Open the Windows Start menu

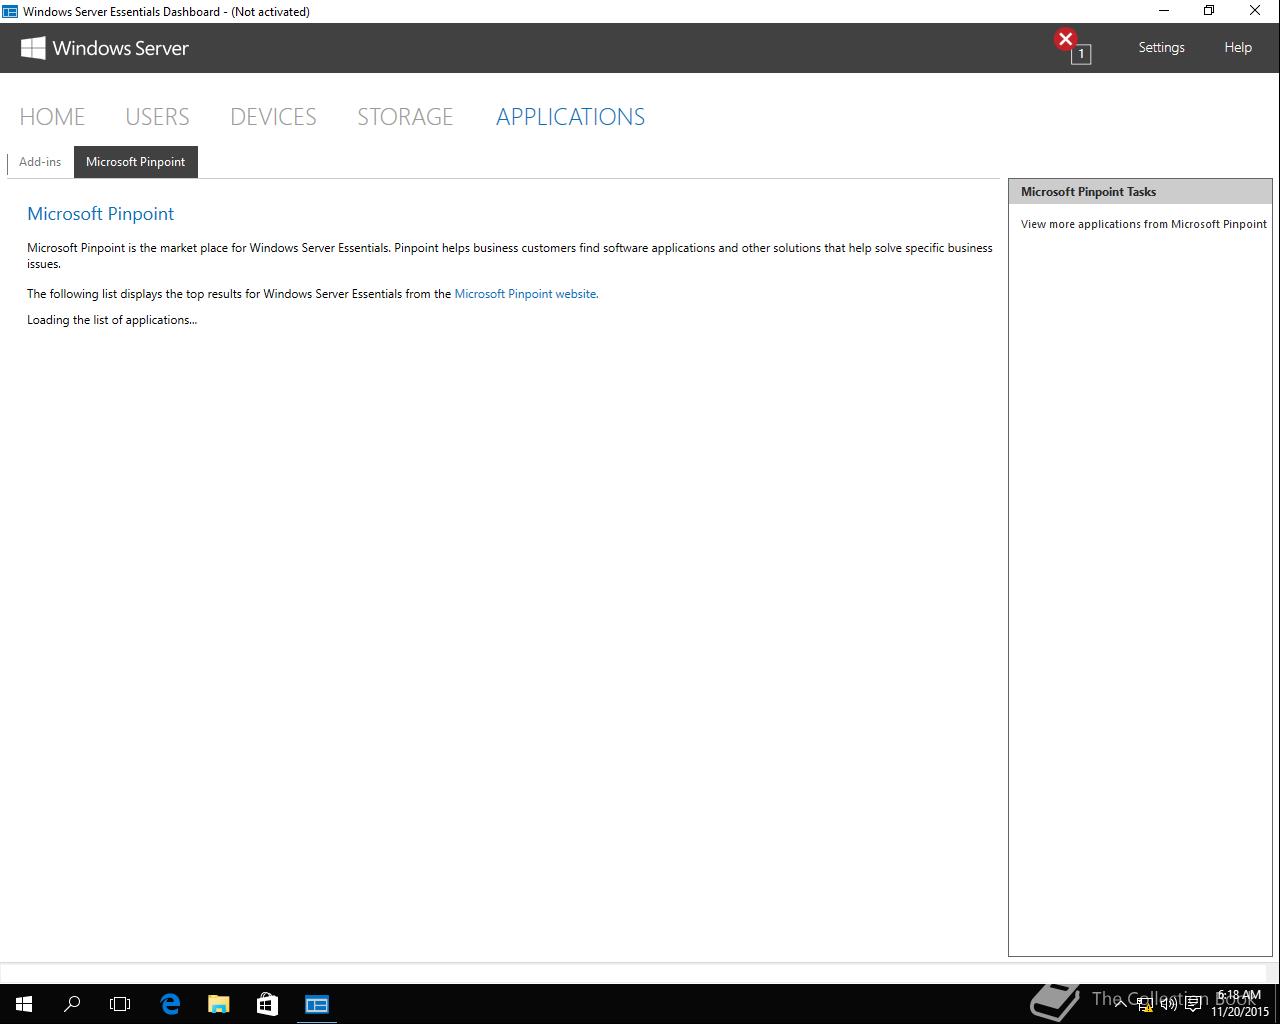[24, 1004]
